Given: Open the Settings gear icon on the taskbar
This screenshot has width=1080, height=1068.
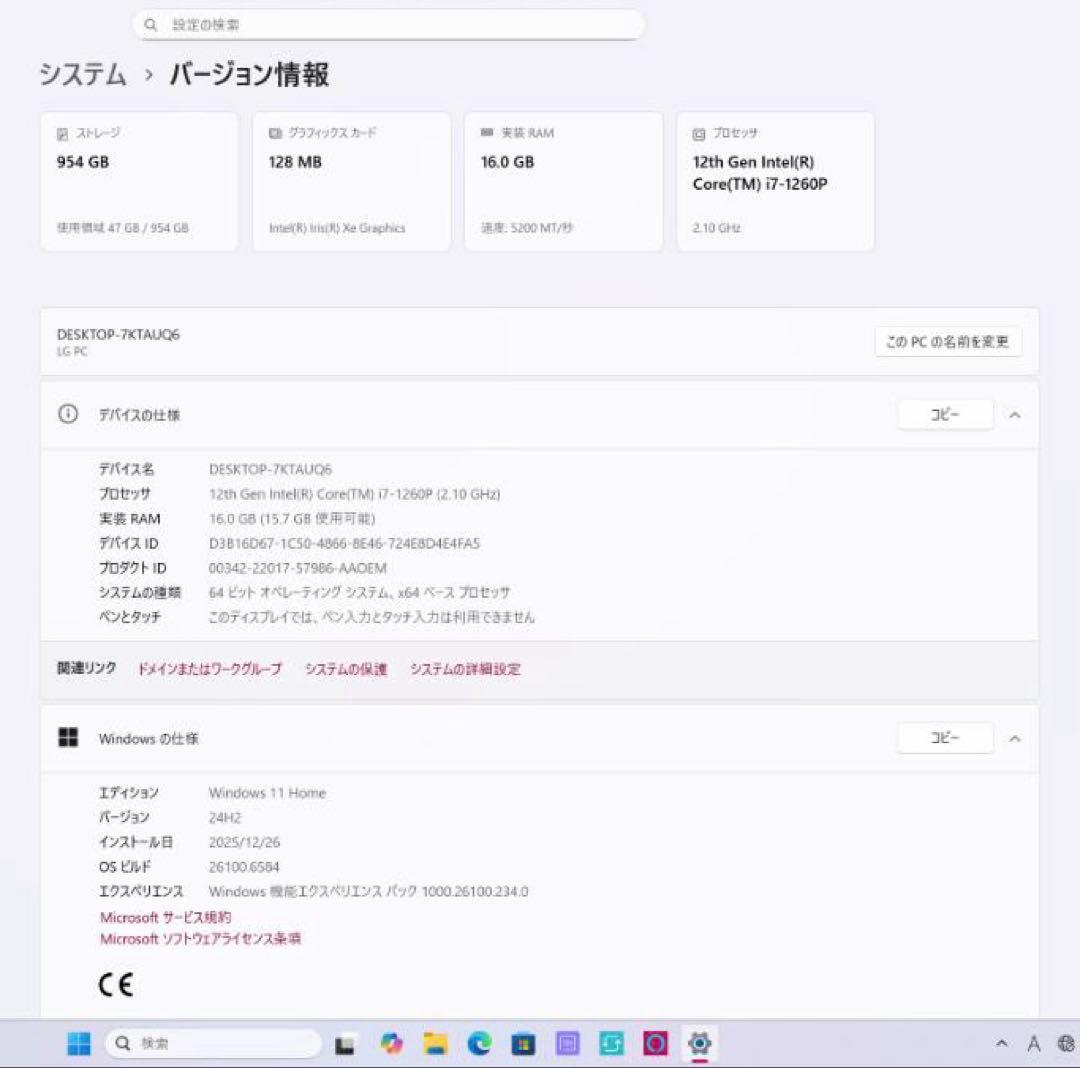Looking at the screenshot, I should 698,1043.
